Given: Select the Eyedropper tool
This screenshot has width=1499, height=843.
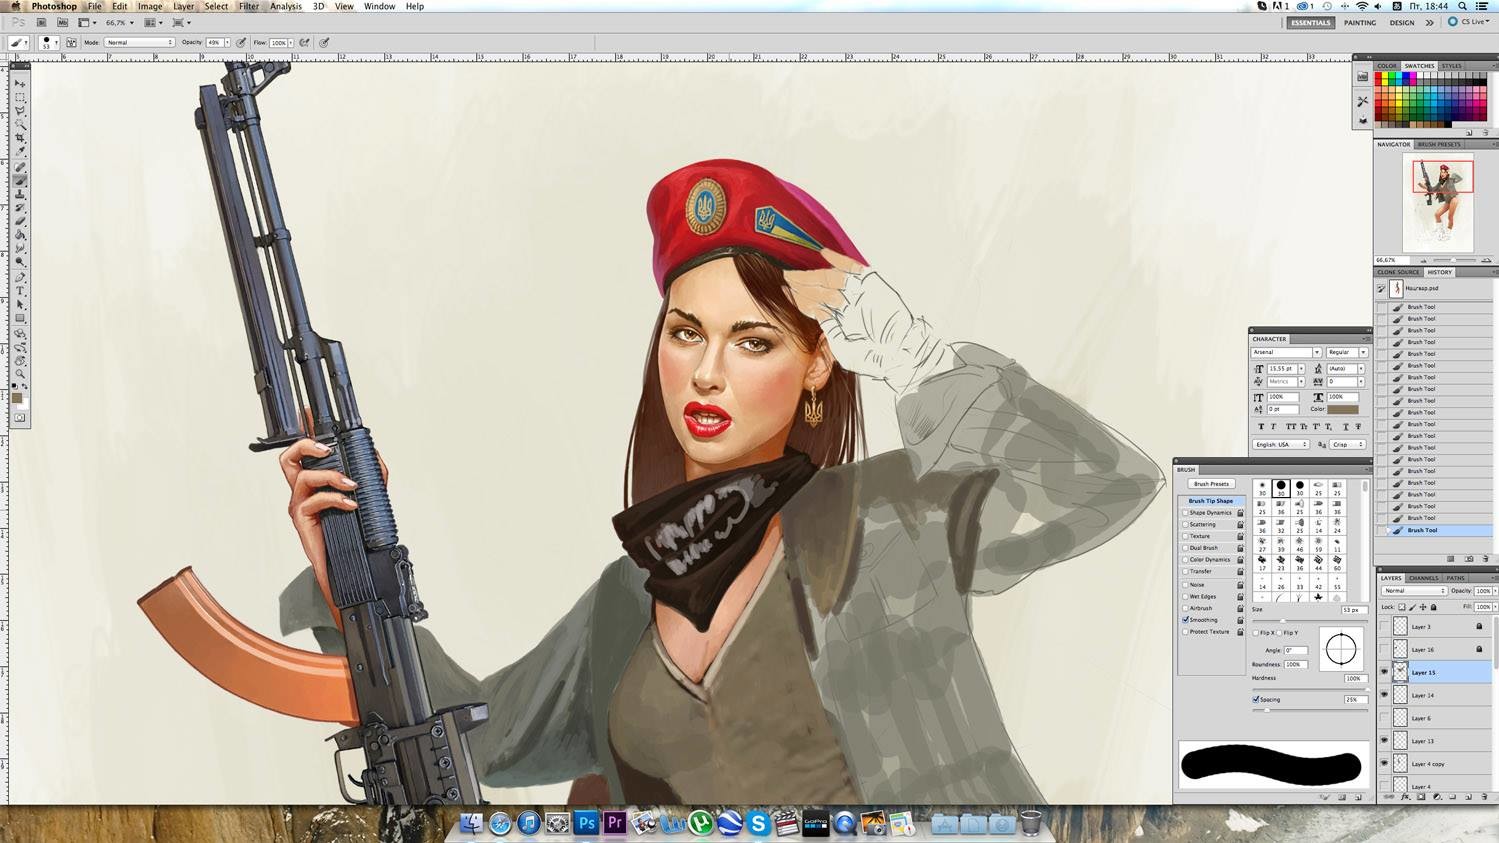Looking at the screenshot, I should tap(19, 152).
